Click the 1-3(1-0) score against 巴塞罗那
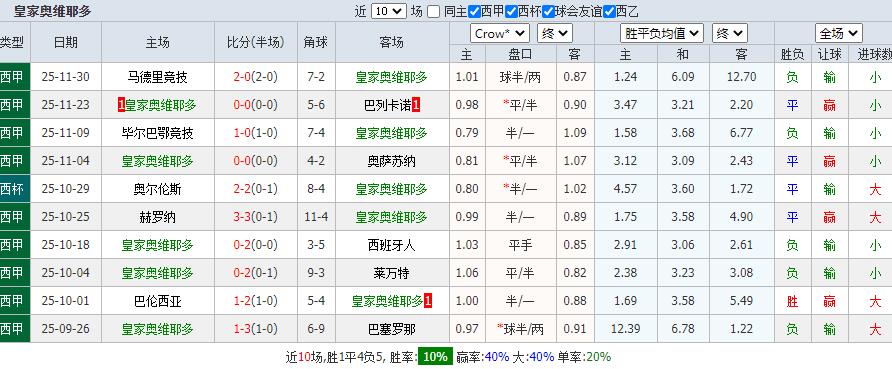892x369 pixels. (255, 329)
